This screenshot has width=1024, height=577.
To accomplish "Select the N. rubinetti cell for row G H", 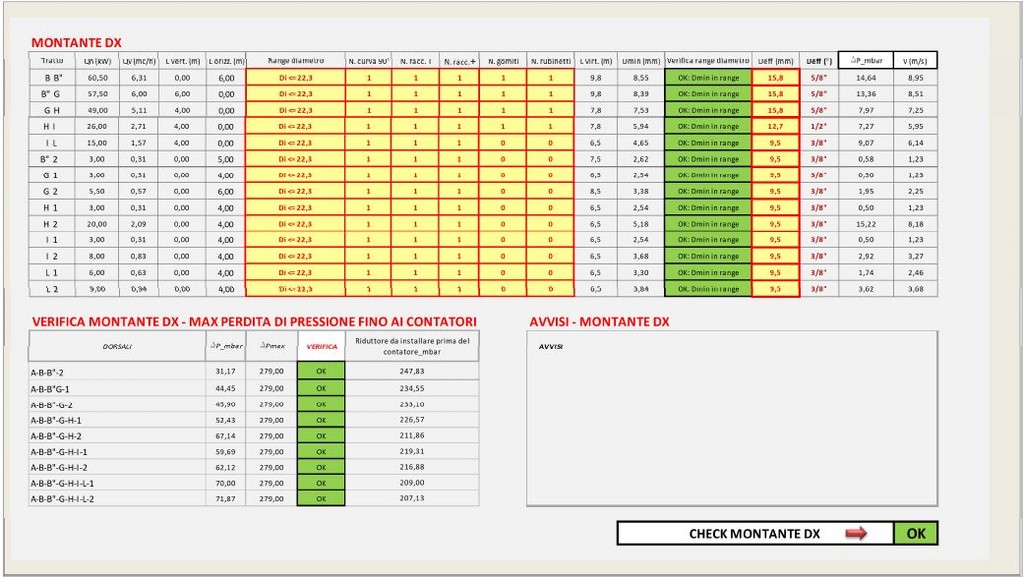I will click(550, 110).
